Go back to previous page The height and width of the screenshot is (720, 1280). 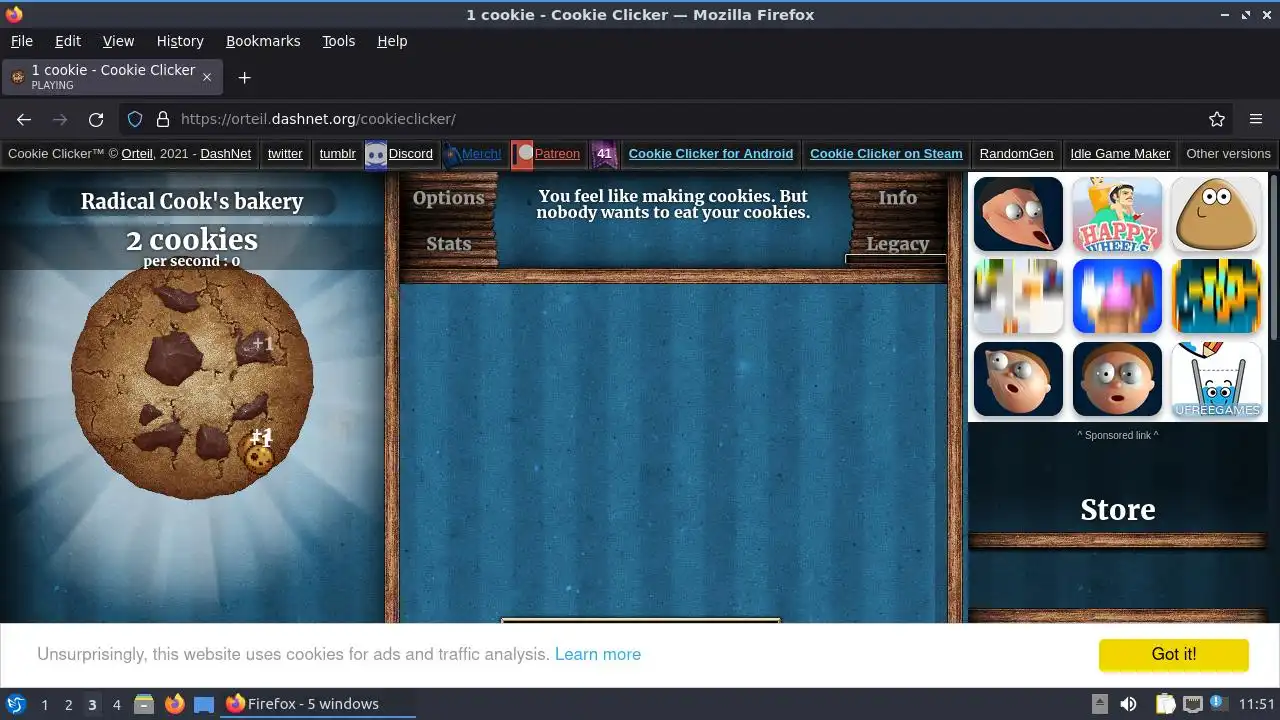pyautogui.click(x=24, y=119)
